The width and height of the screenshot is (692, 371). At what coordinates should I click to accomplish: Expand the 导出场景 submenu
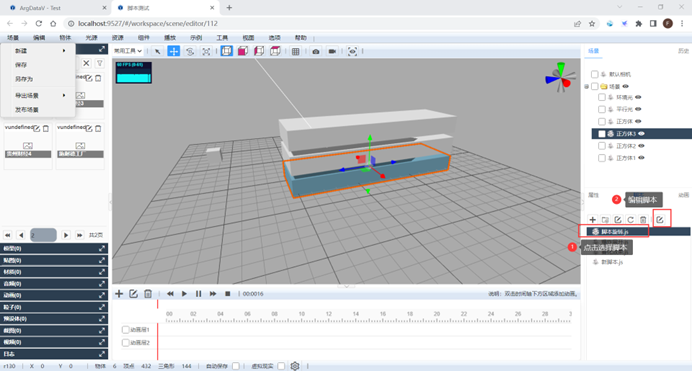pyautogui.click(x=39, y=95)
